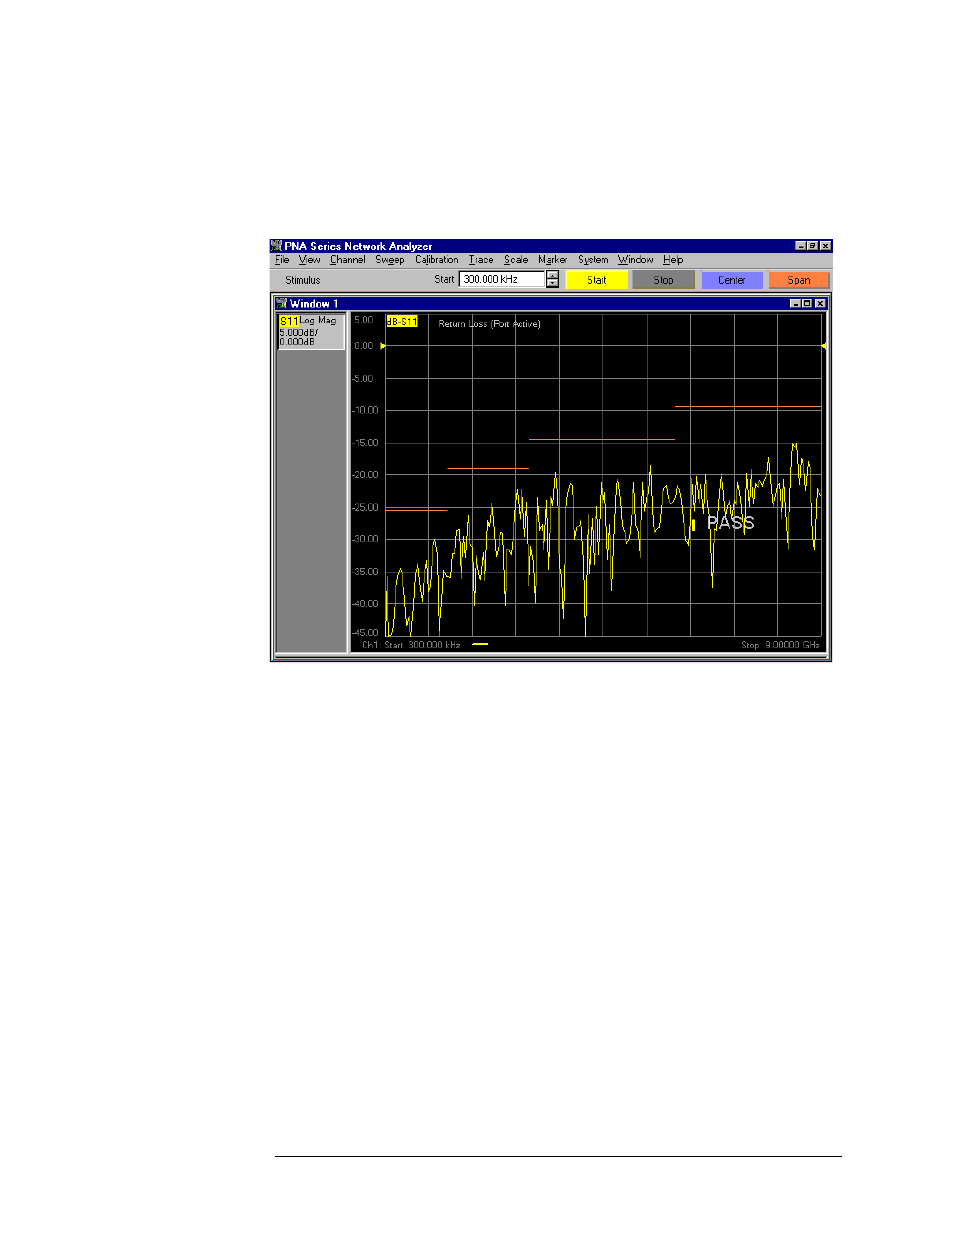Open the System menu
The width and height of the screenshot is (954, 1235).
(593, 260)
